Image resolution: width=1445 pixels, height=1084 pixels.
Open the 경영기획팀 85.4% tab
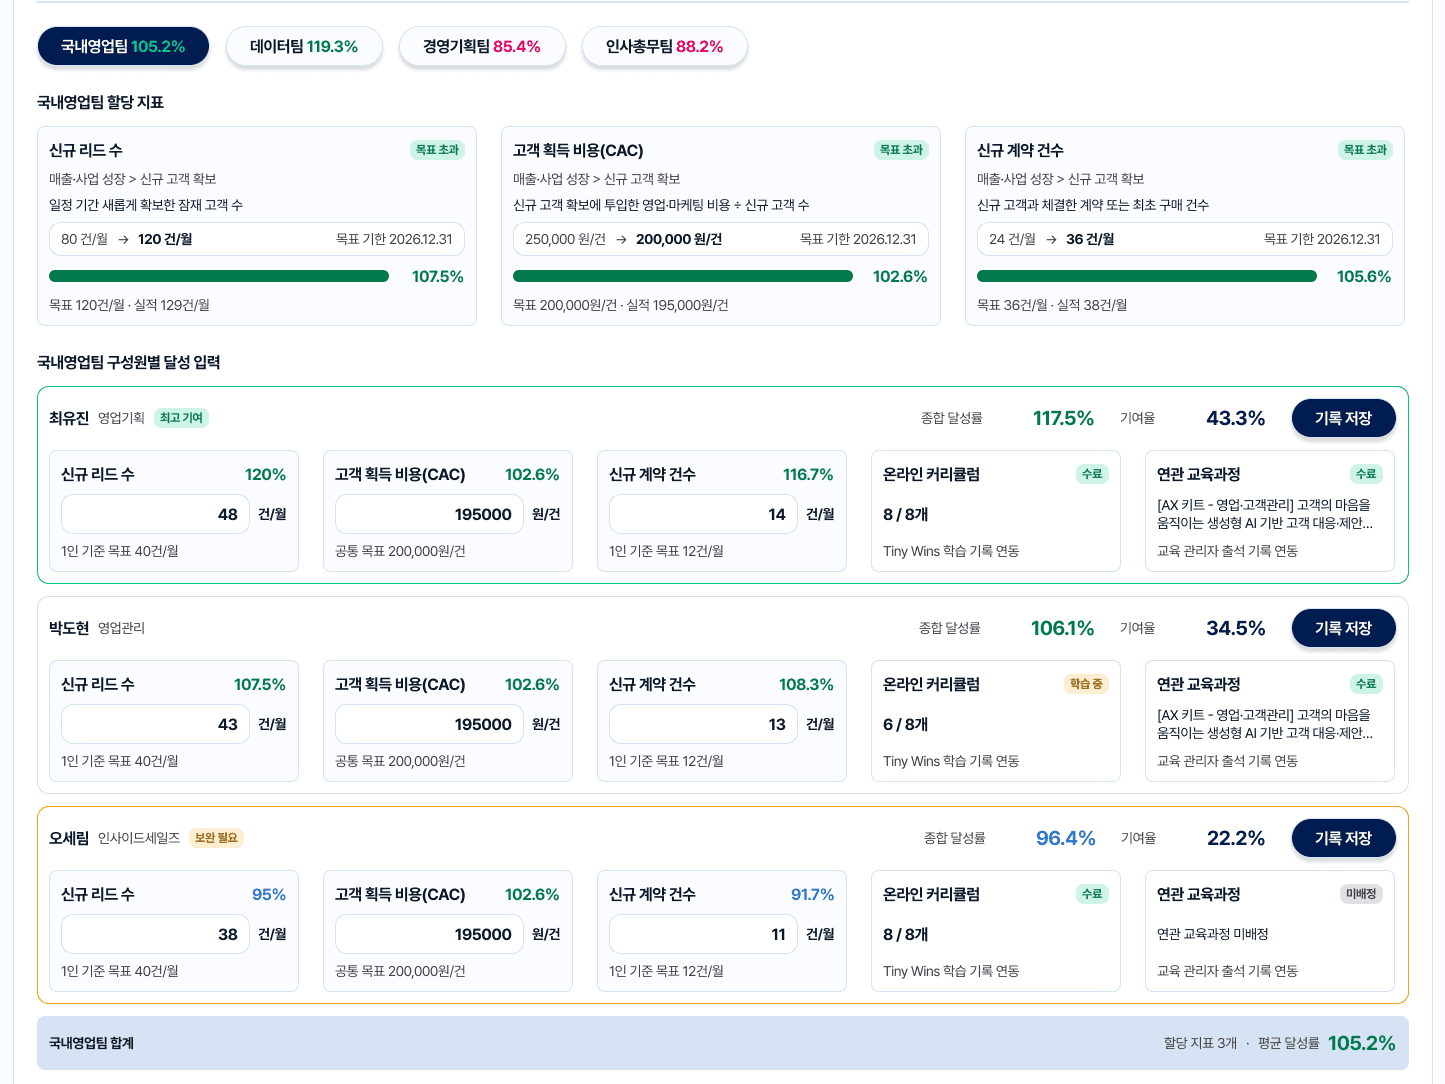tap(482, 46)
